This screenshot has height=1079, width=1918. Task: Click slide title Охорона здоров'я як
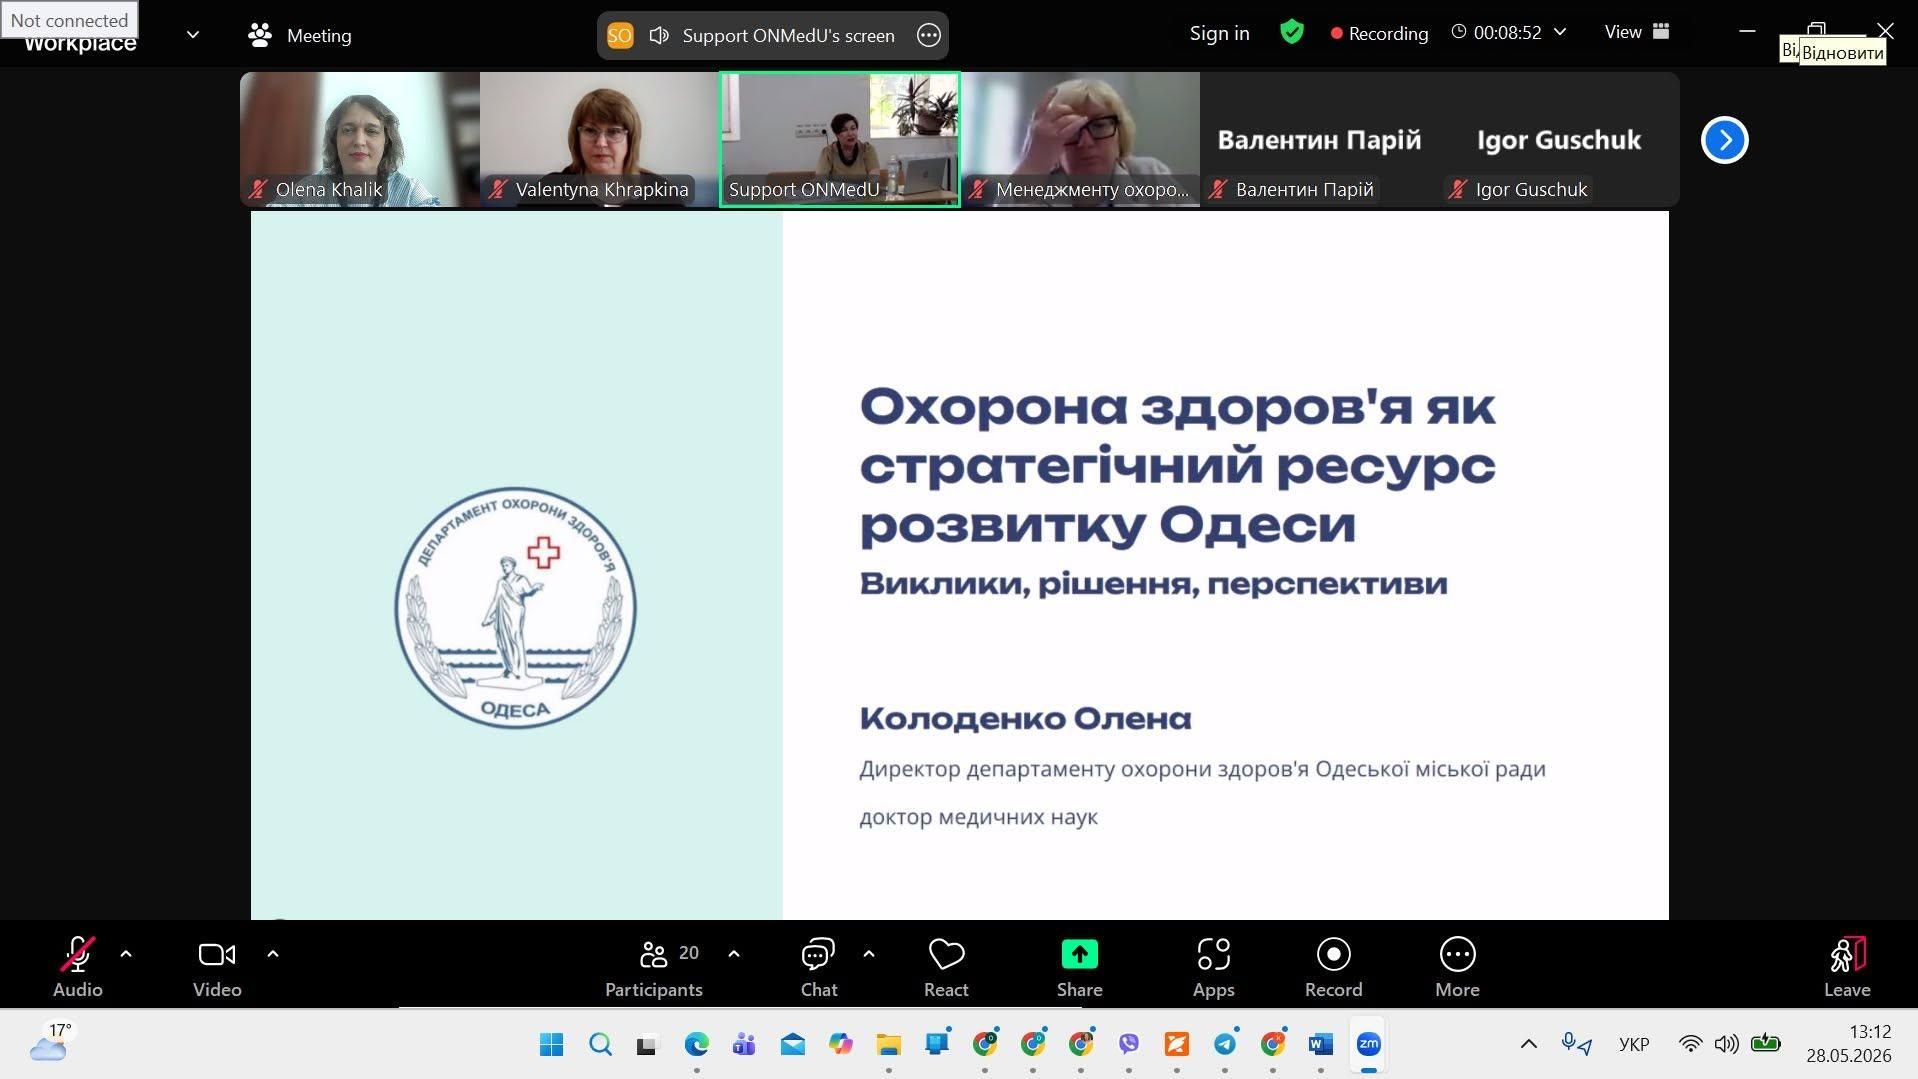(1177, 407)
